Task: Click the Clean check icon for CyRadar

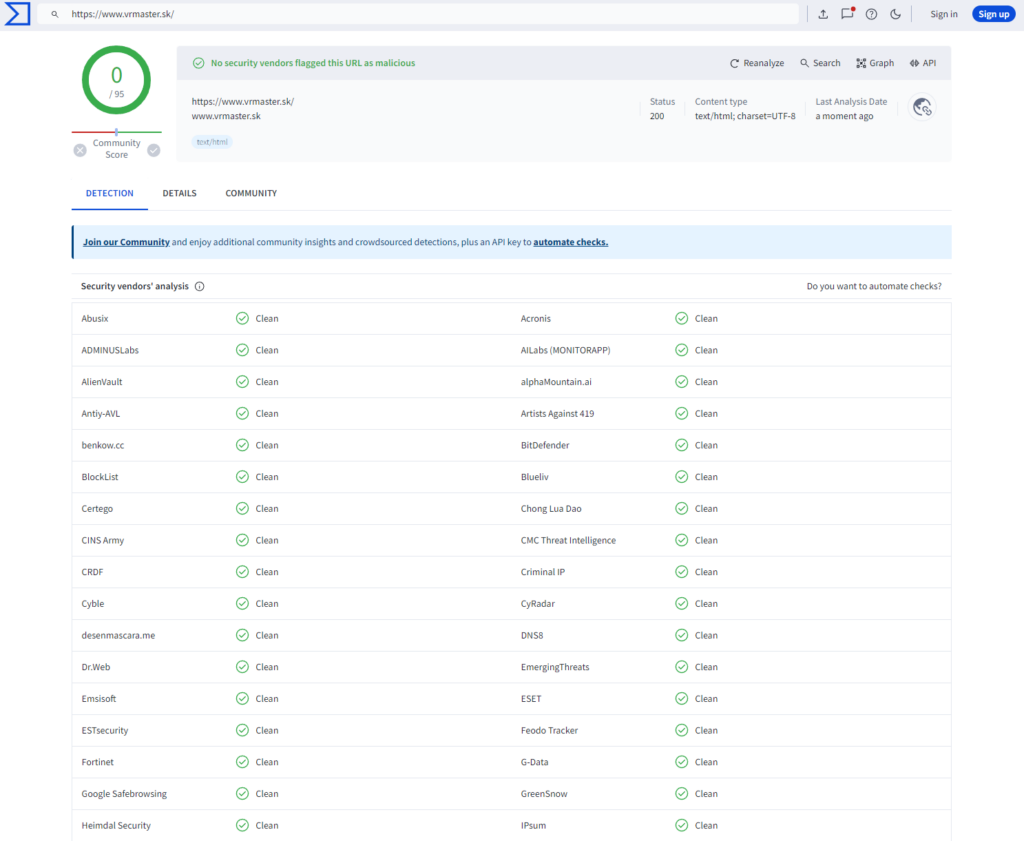Action: 682,604
